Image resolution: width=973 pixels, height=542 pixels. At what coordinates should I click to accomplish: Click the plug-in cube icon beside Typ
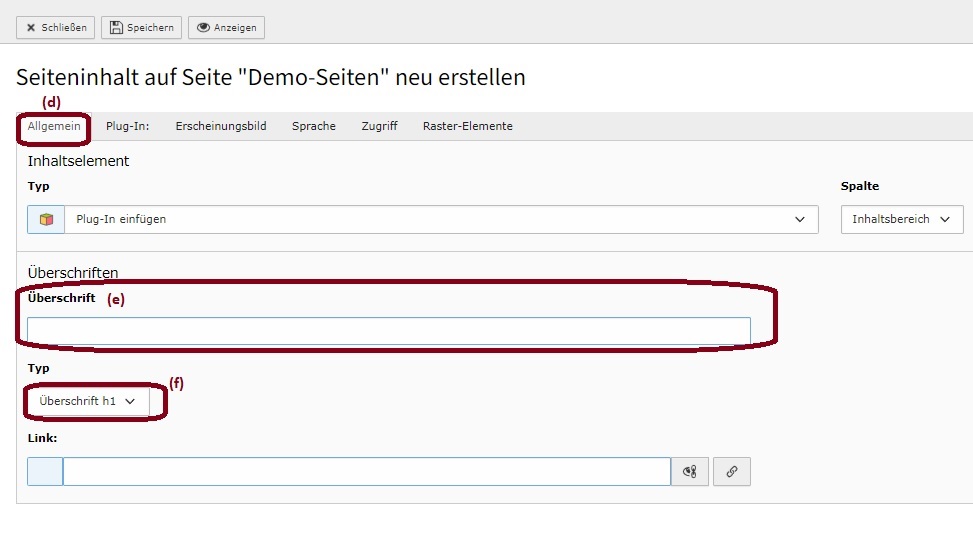46,219
